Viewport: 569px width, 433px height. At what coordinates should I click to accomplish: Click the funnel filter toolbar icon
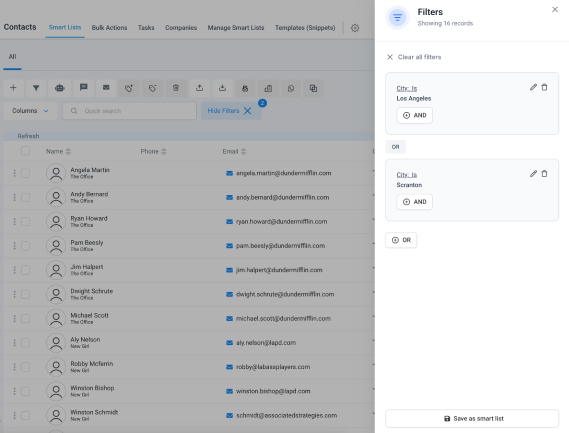point(36,88)
